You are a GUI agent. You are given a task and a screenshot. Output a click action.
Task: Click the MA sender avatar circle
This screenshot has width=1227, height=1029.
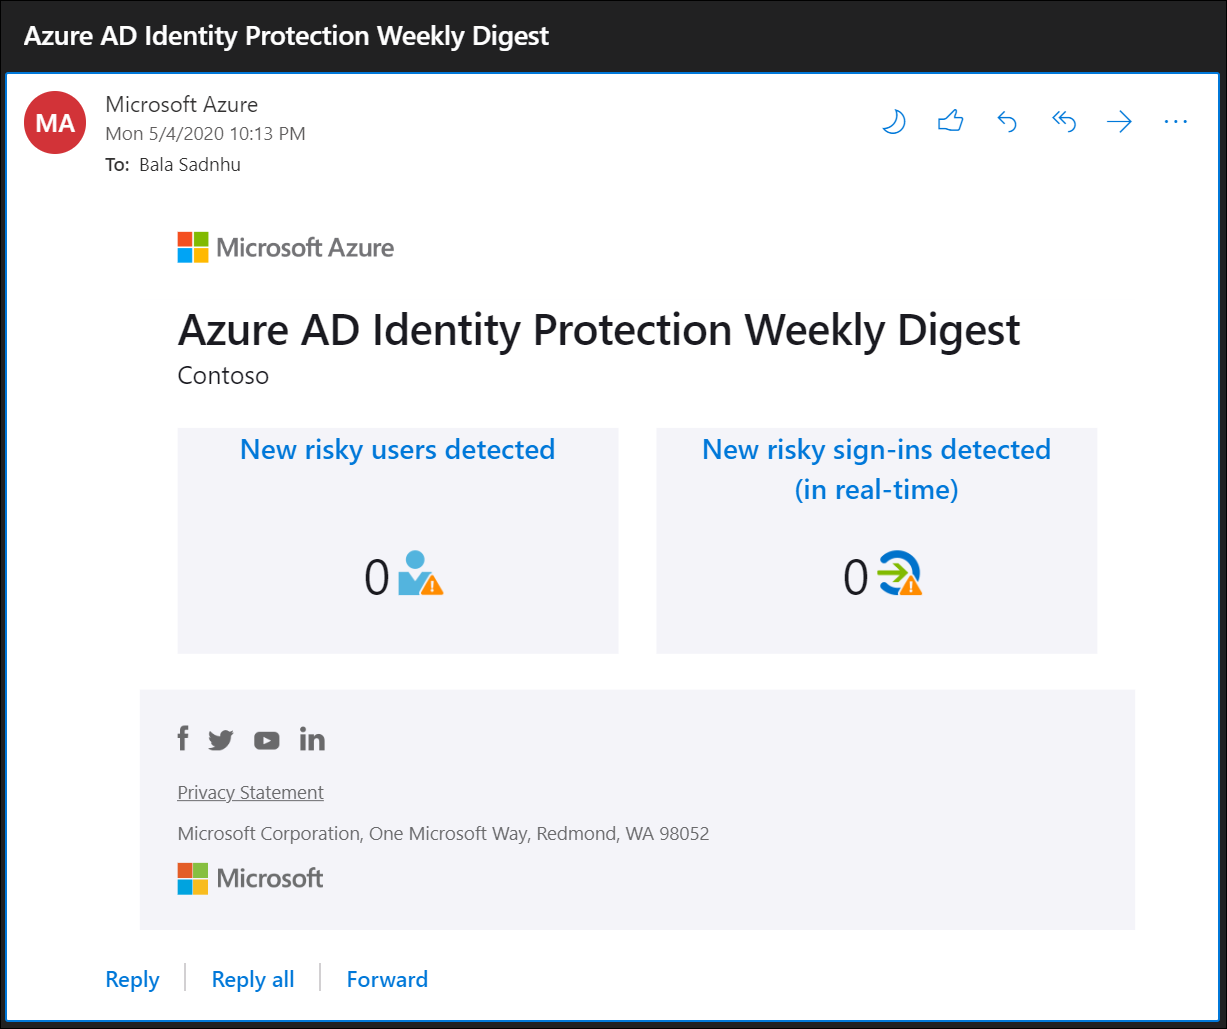pos(55,122)
